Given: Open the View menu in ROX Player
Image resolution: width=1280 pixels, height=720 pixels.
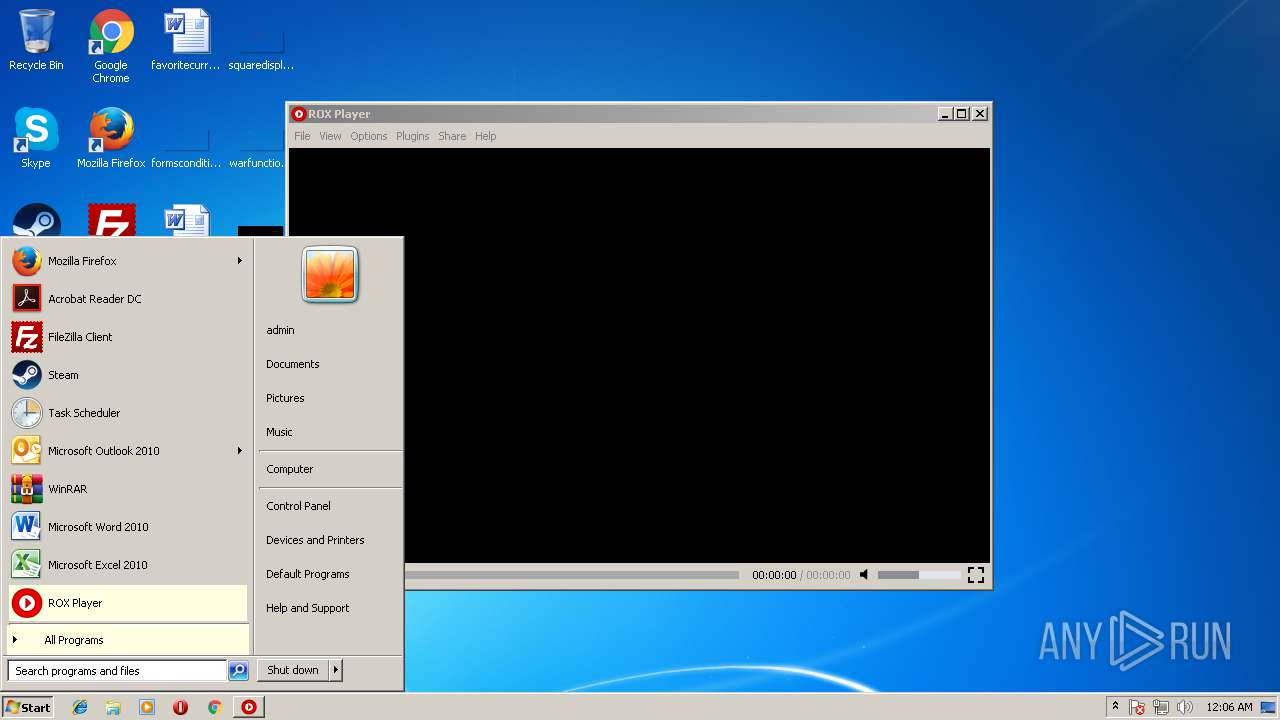Looking at the screenshot, I should click(330, 136).
